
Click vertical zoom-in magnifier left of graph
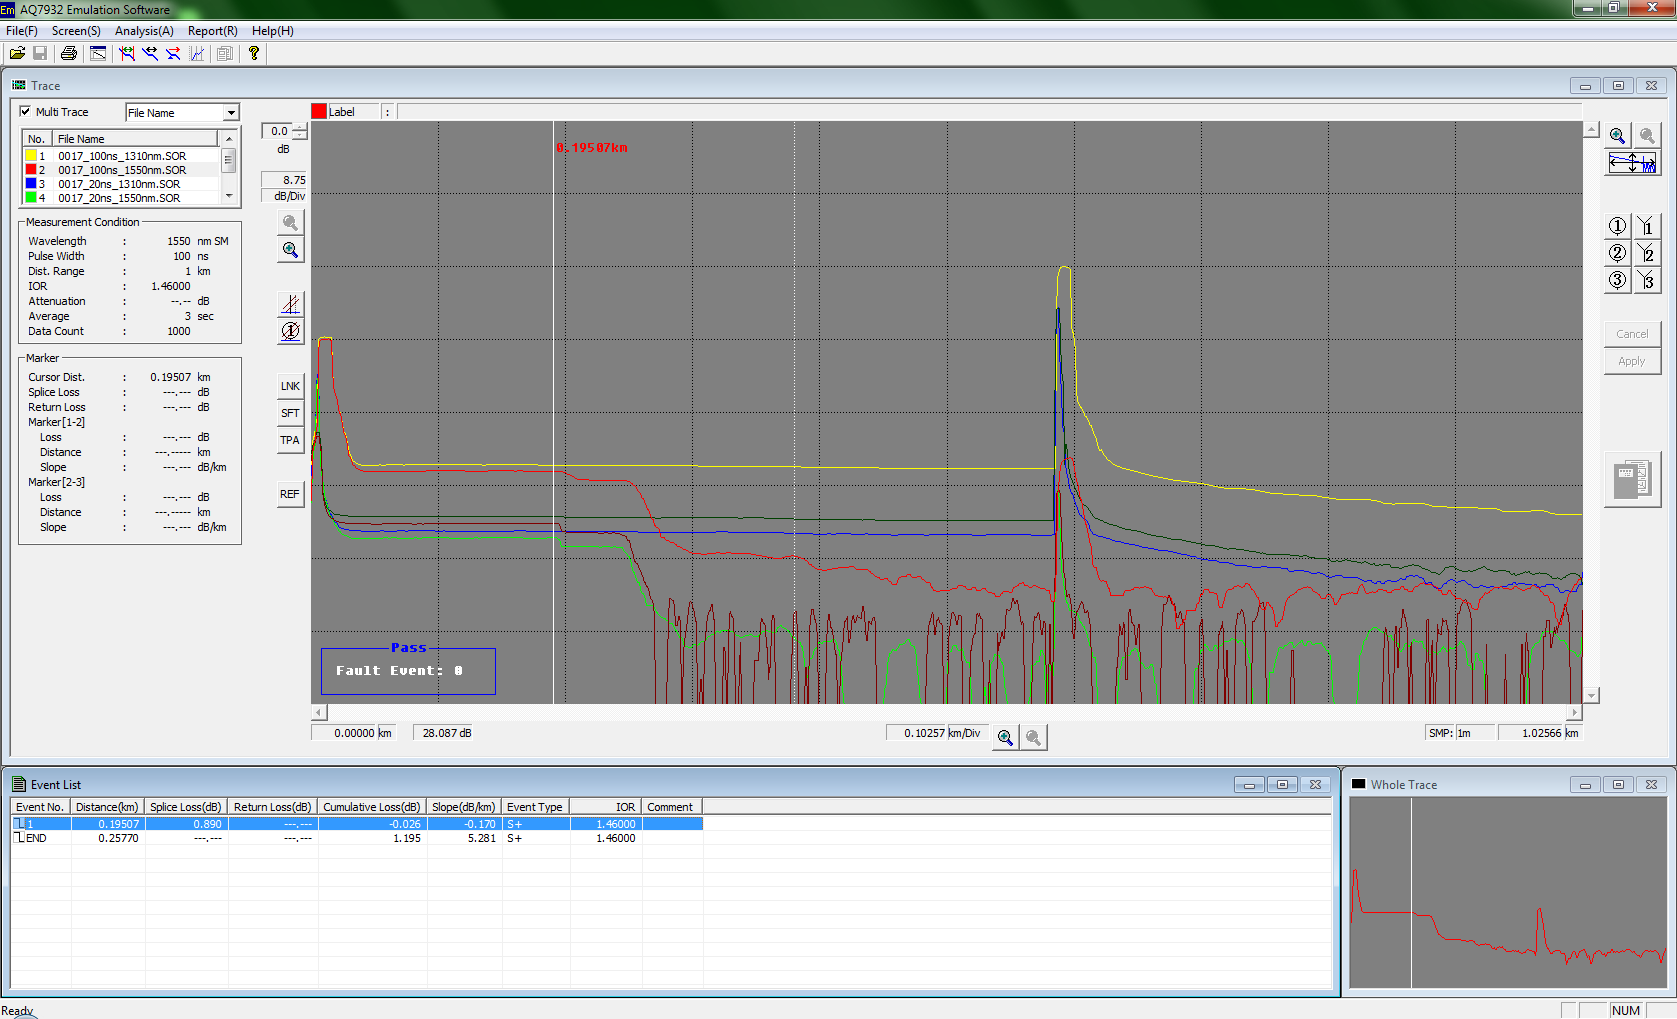click(x=290, y=250)
